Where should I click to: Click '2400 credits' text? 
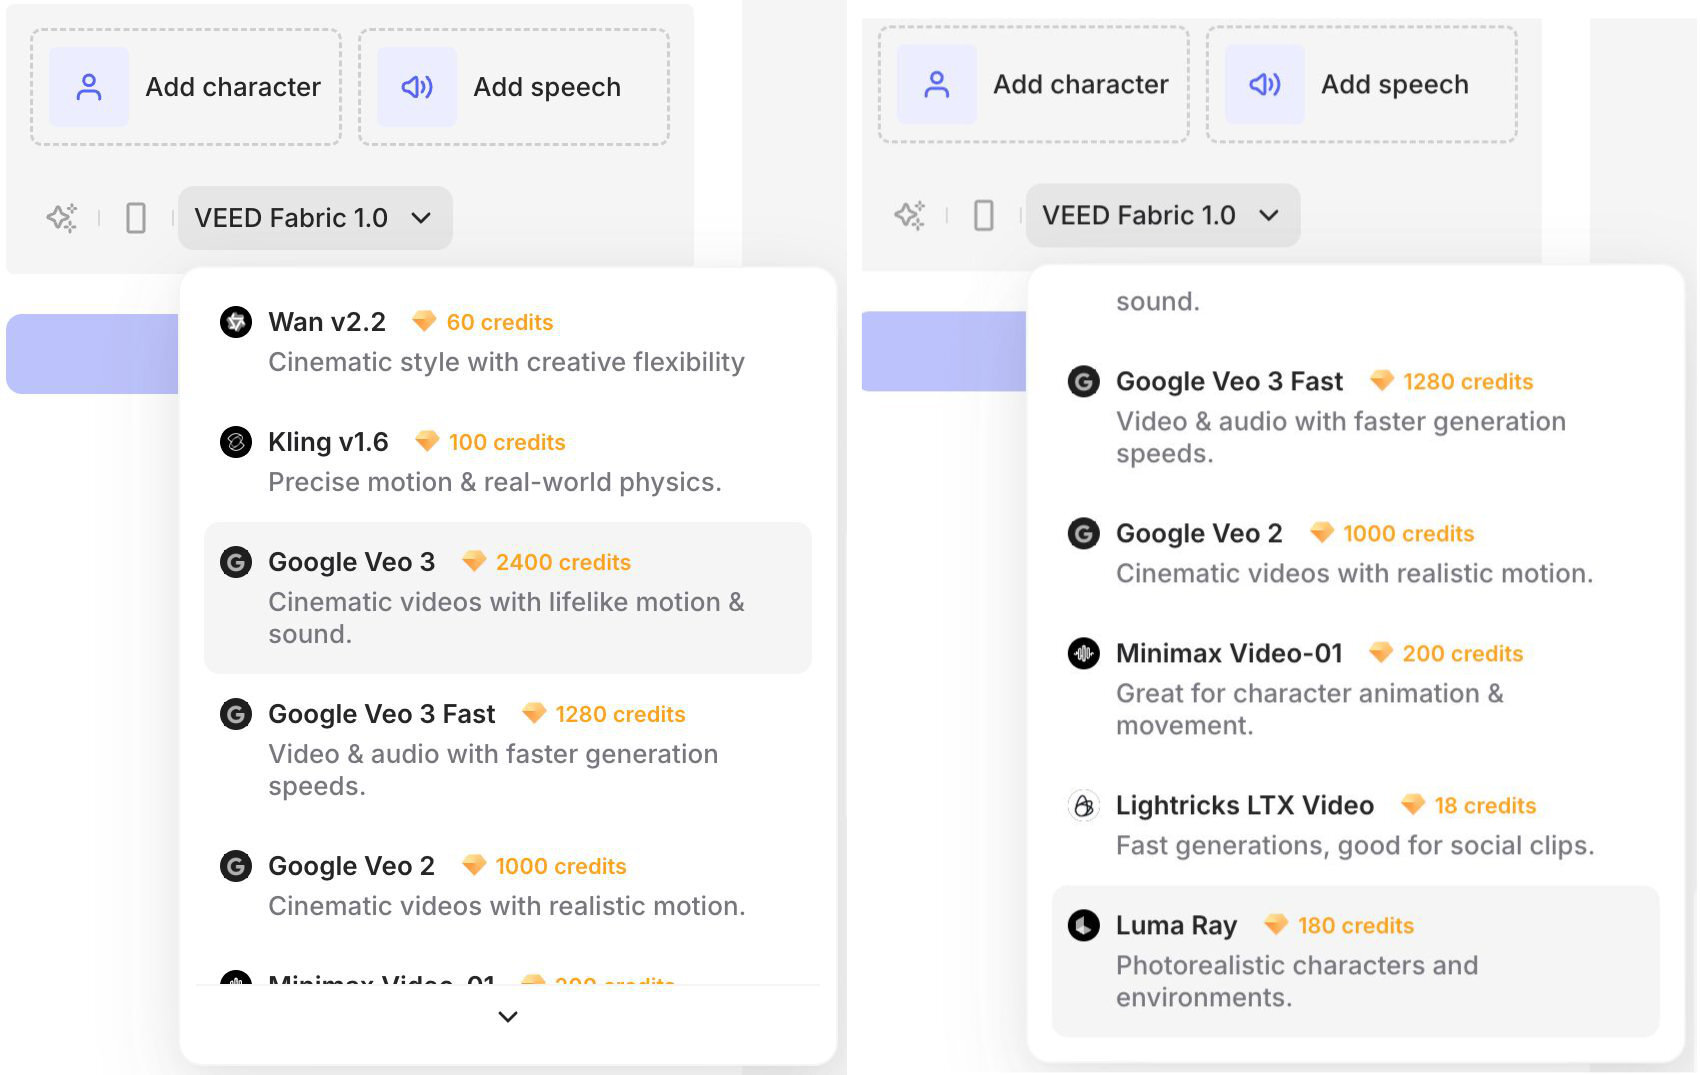563,562
